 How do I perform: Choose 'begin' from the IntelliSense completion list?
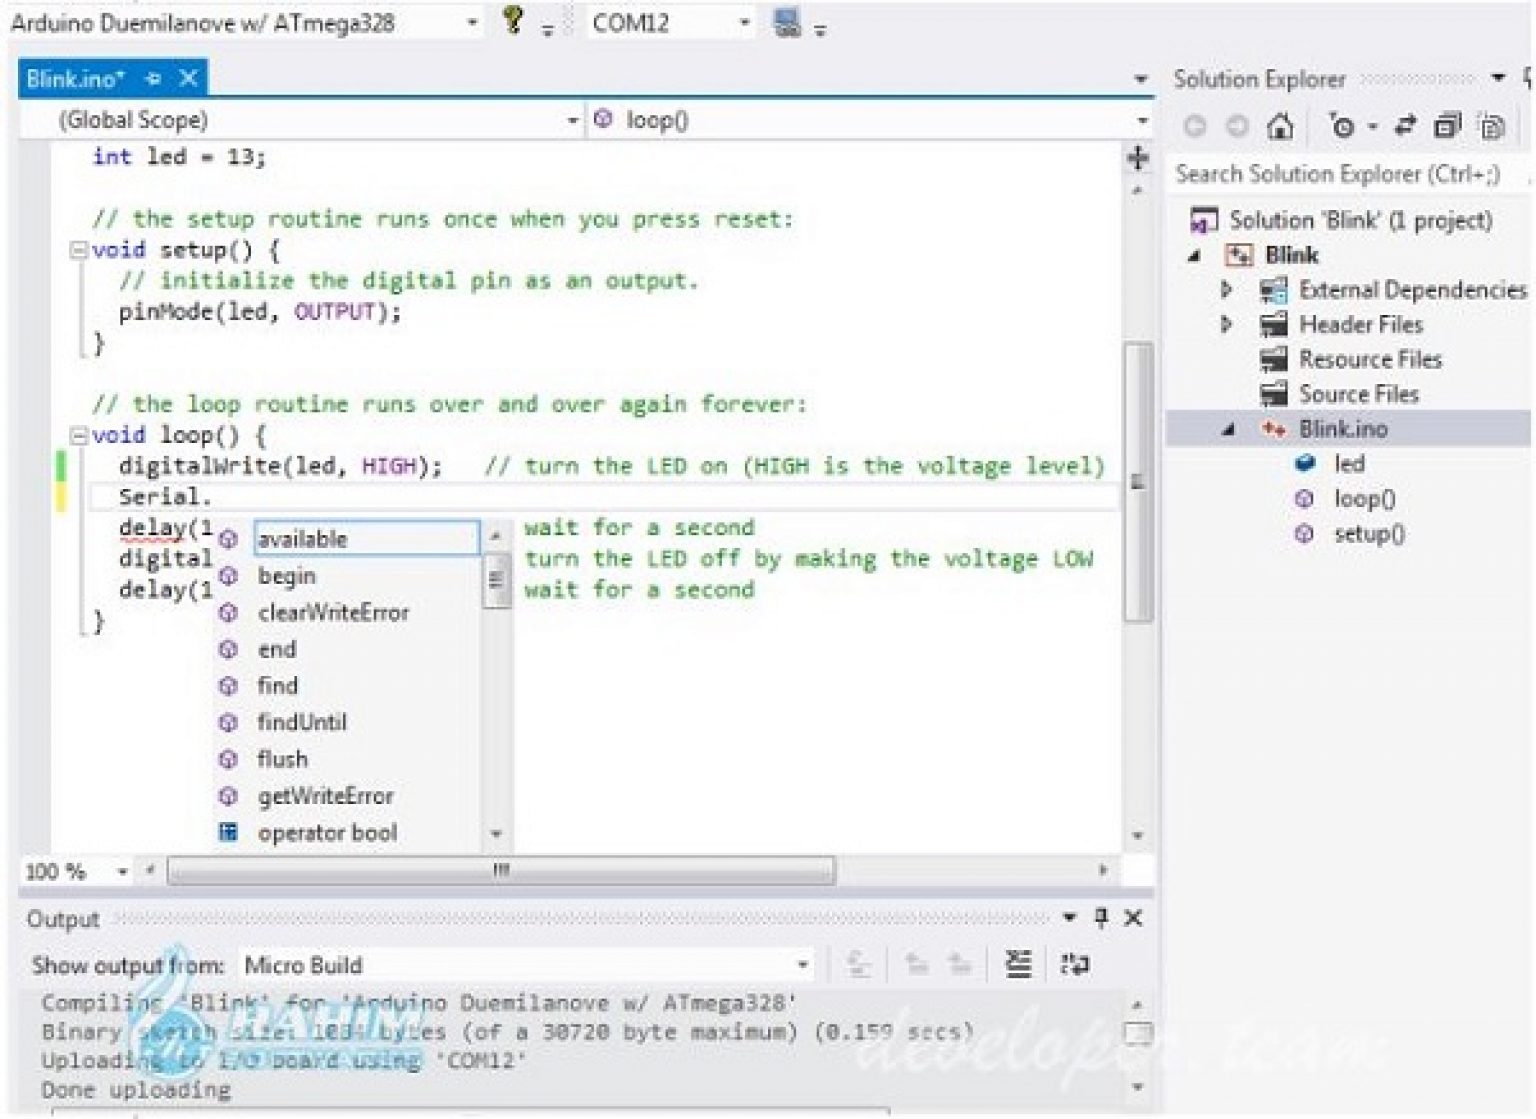[287, 575]
